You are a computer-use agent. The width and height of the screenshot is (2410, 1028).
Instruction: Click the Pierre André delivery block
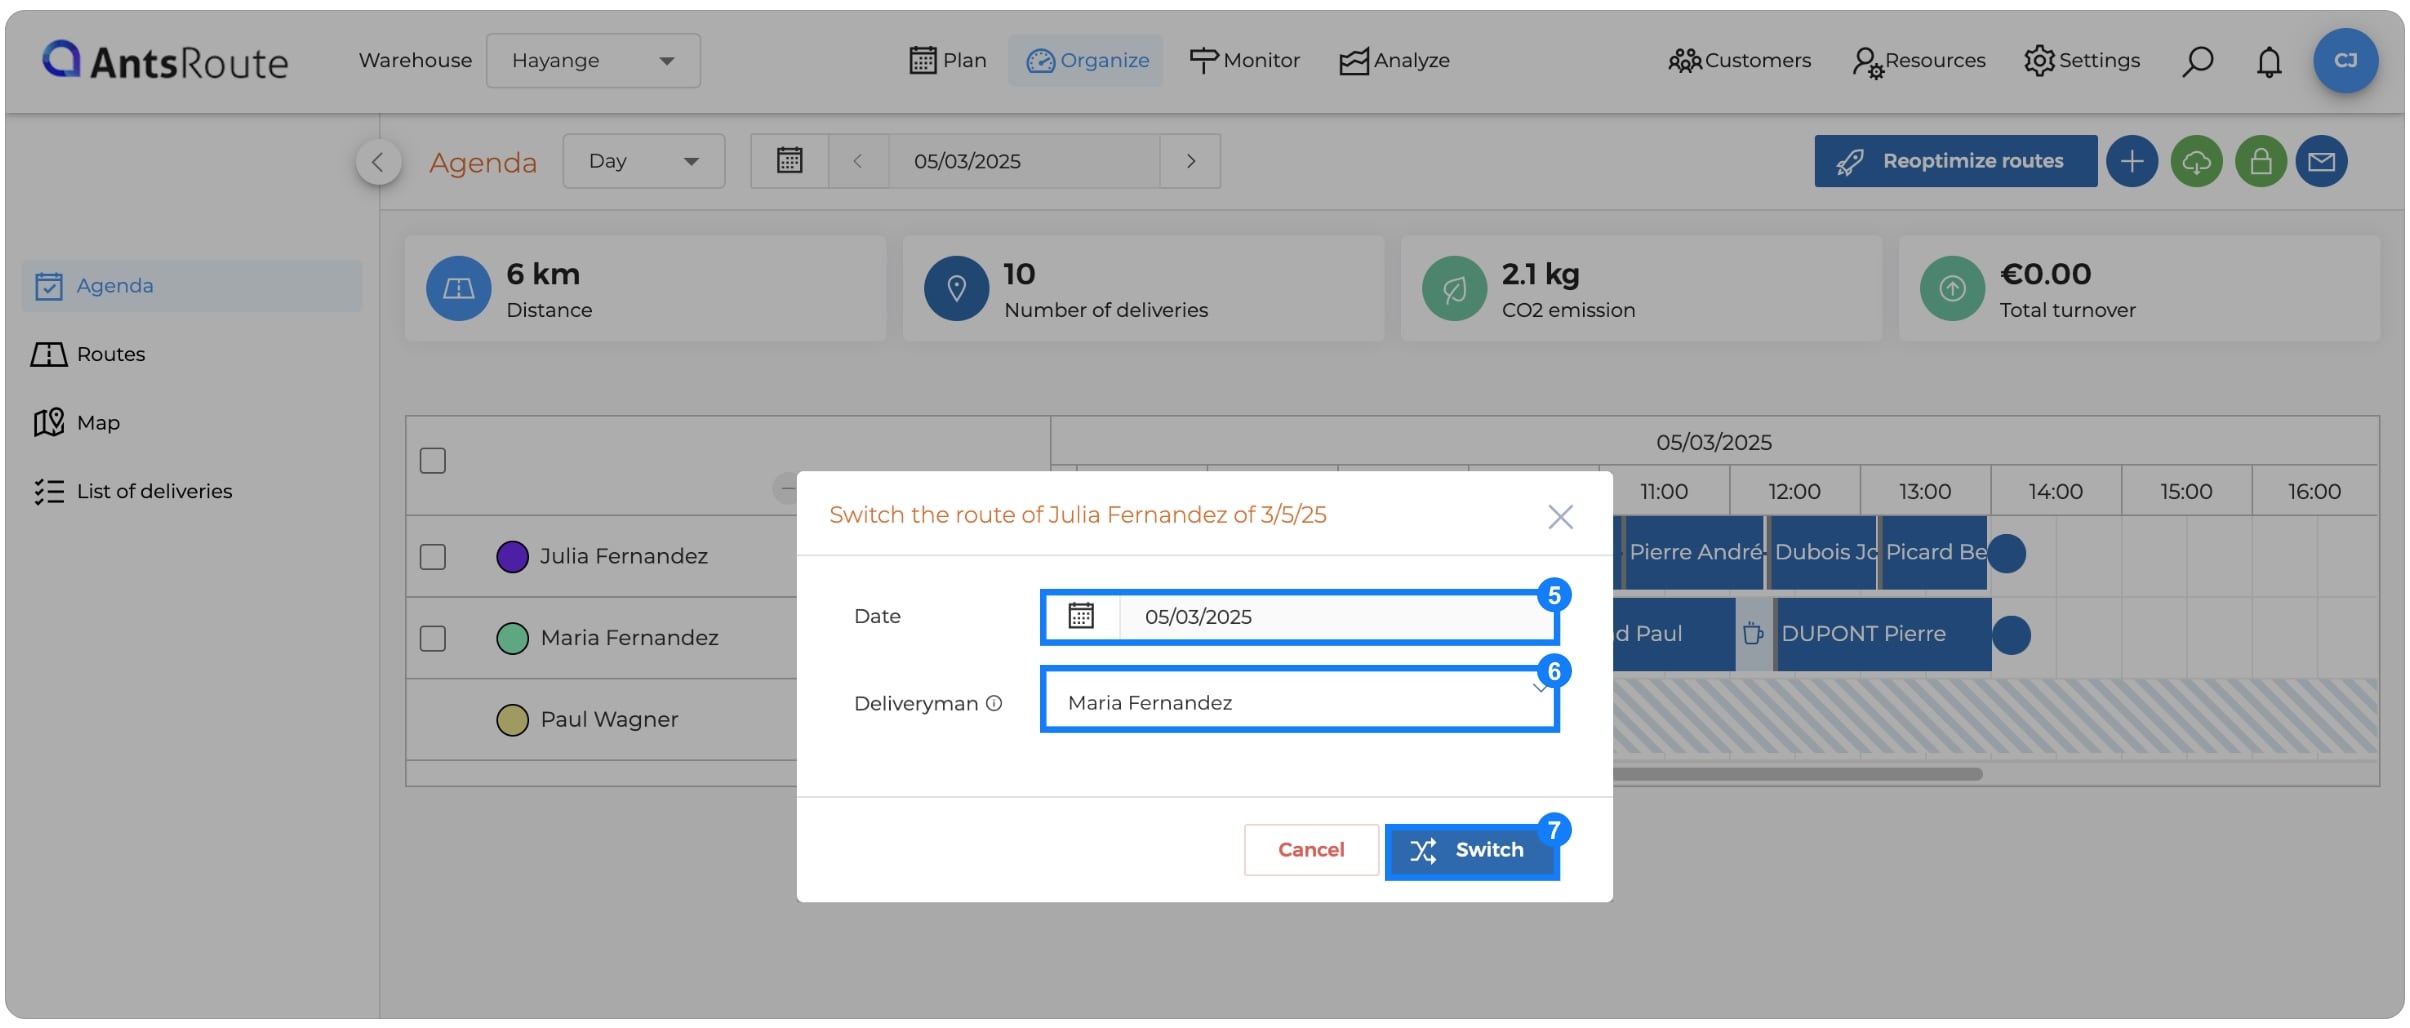click(x=1693, y=553)
